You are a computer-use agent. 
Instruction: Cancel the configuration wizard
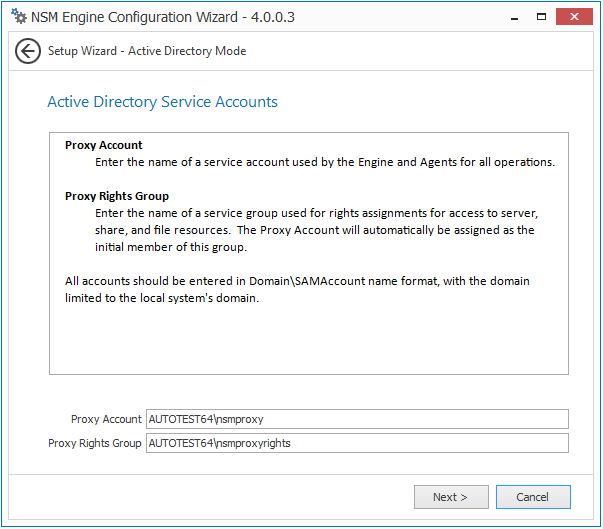click(x=532, y=497)
